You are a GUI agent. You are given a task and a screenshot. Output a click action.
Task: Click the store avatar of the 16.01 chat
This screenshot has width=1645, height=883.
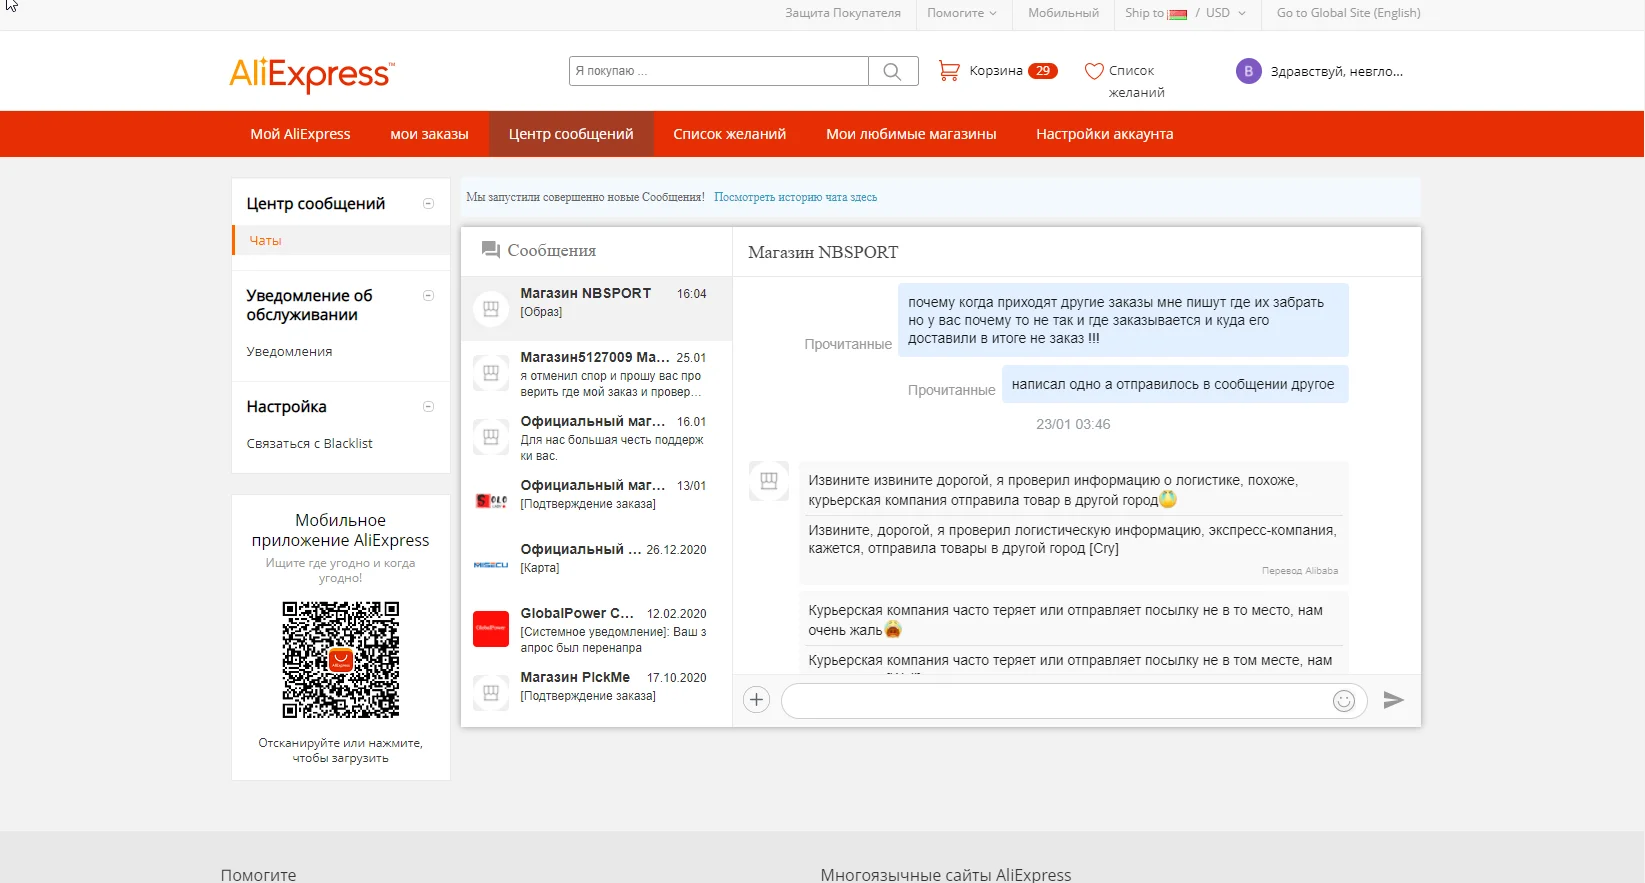click(491, 437)
